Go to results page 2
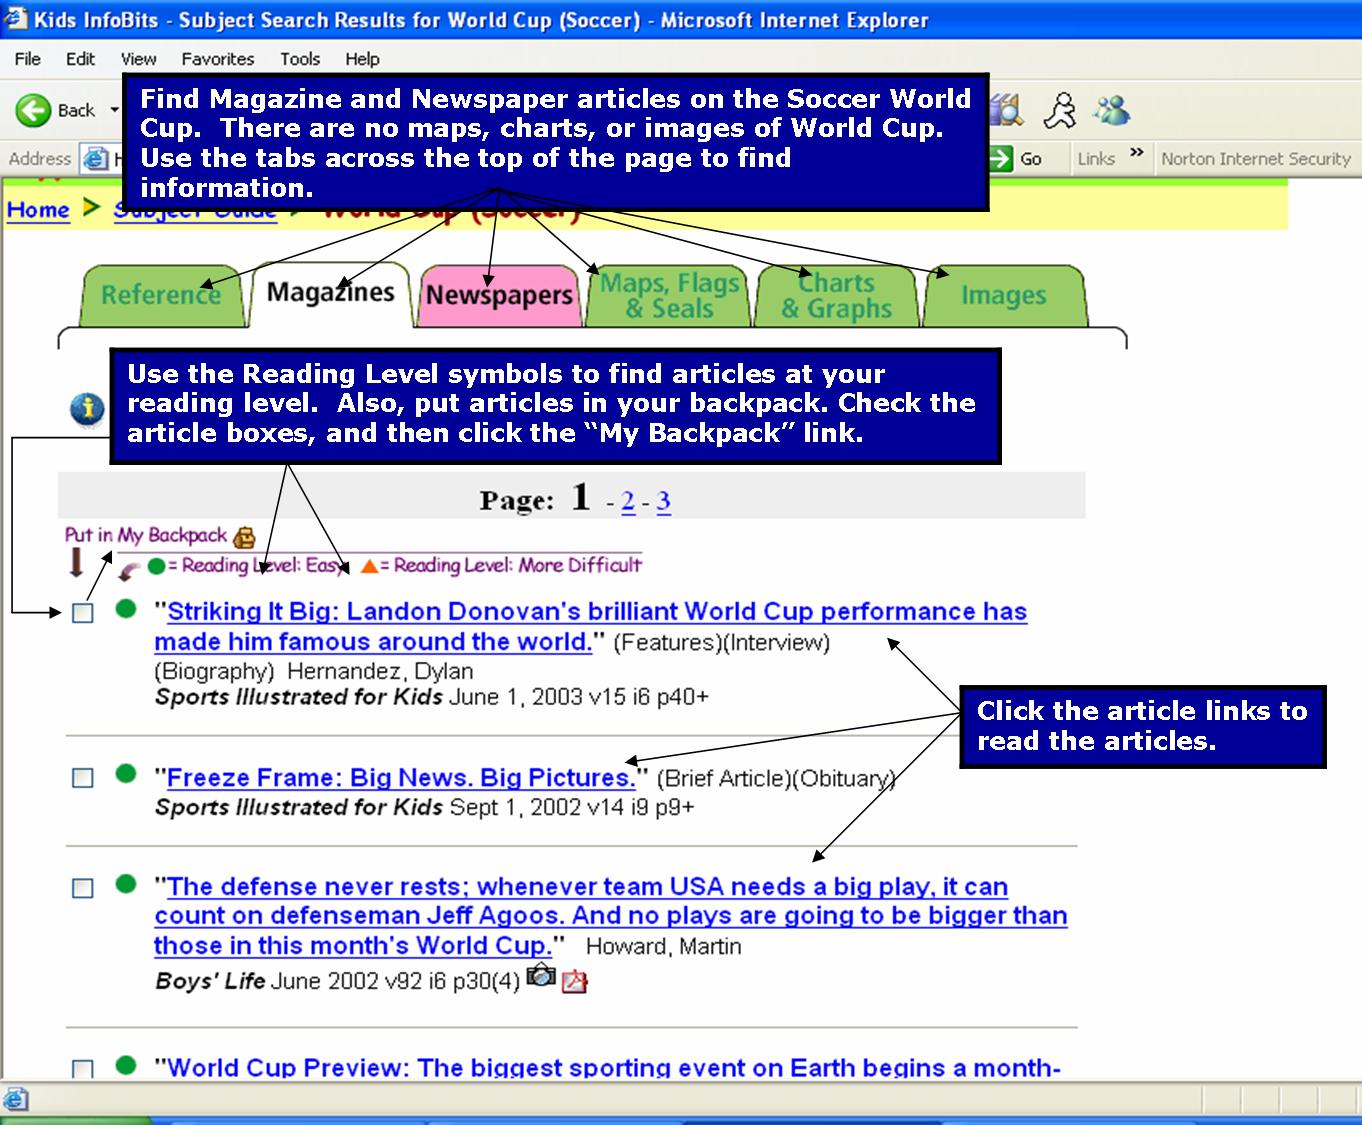The width and height of the screenshot is (1362, 1125). tap(628, 501)
